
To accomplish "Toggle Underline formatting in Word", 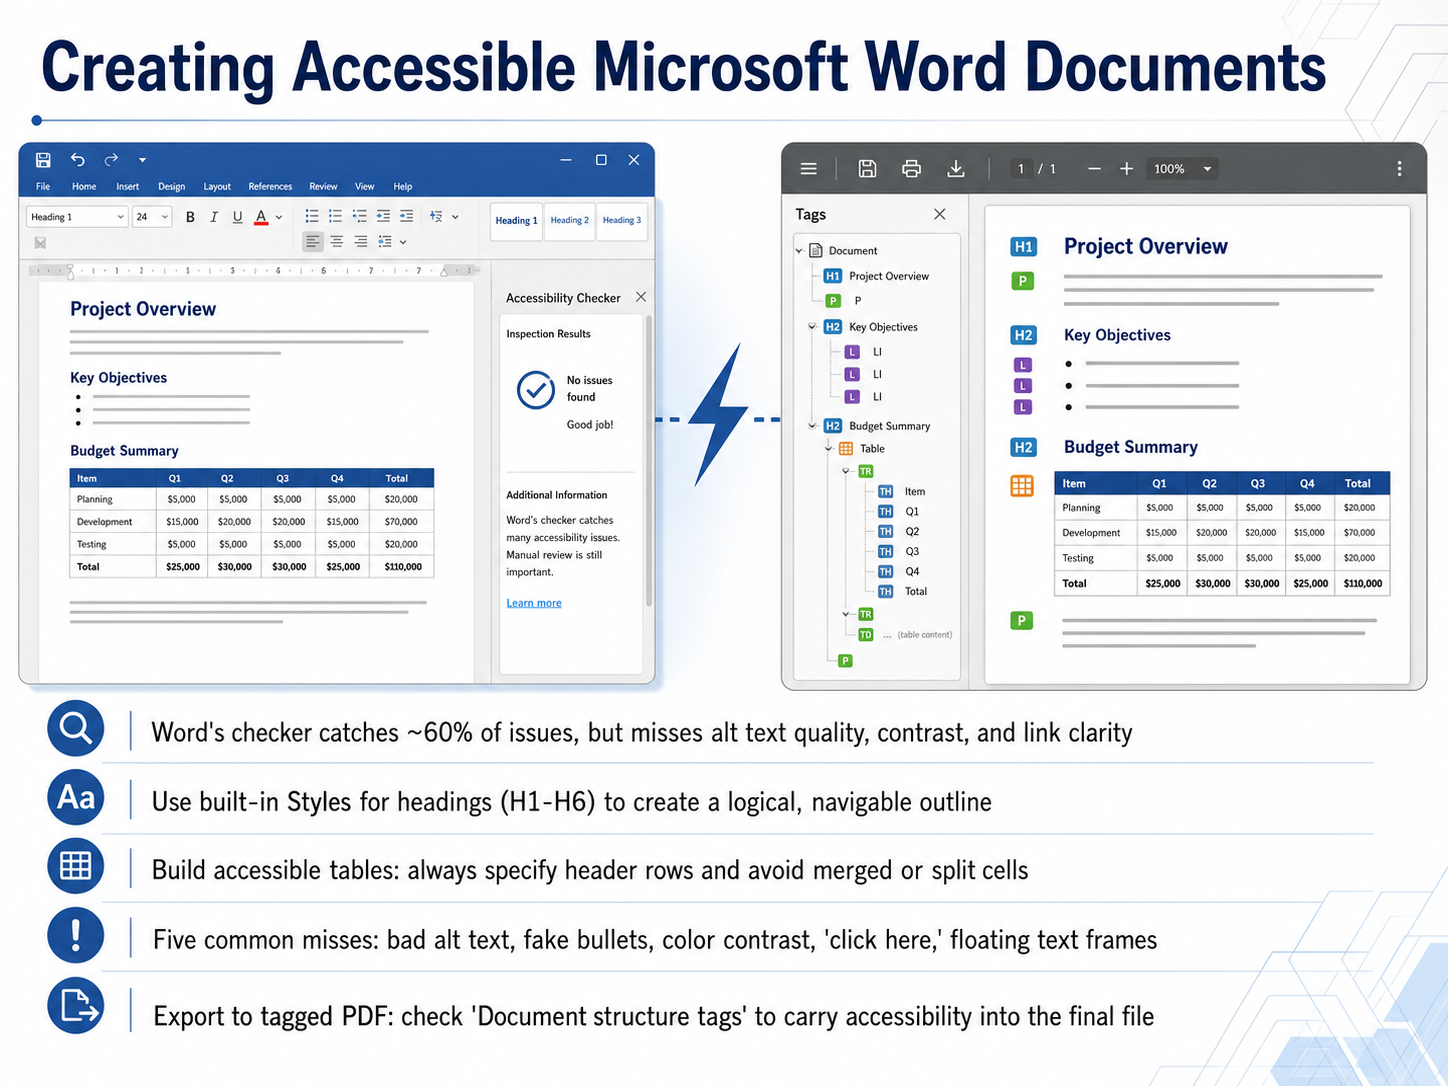I will [237, 217].
